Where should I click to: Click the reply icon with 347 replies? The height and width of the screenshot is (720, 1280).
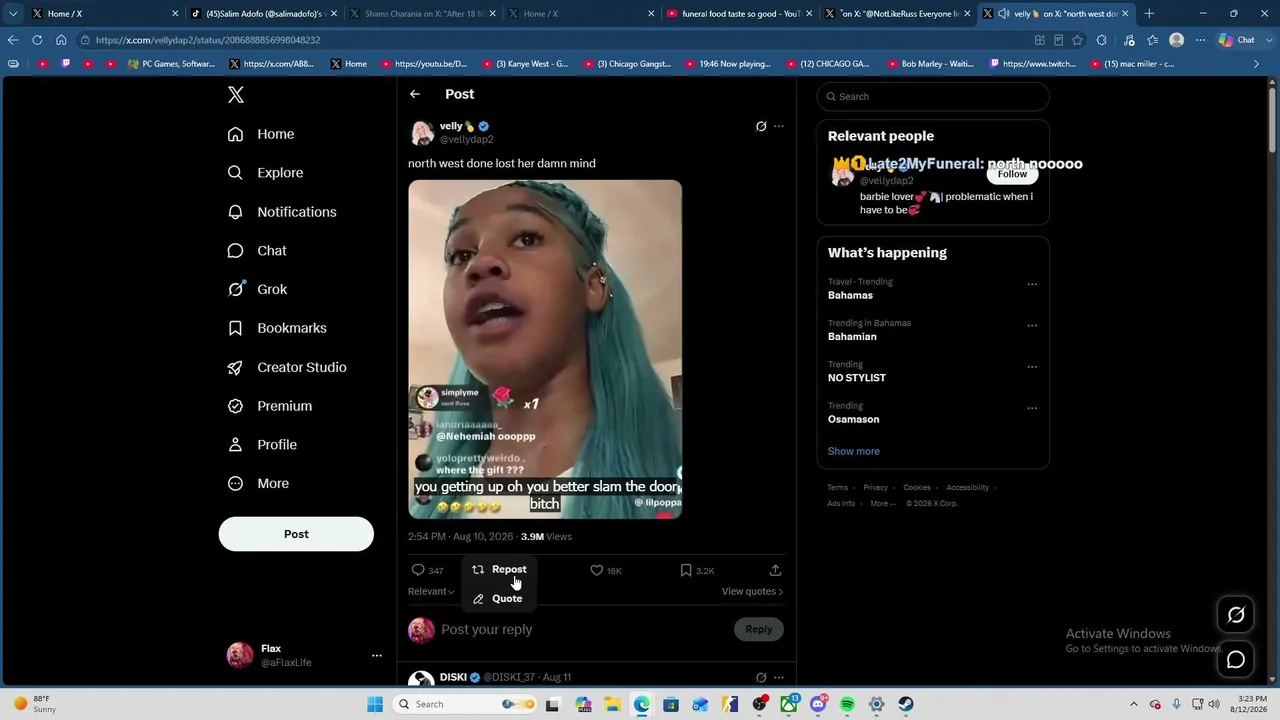[427, 570]
